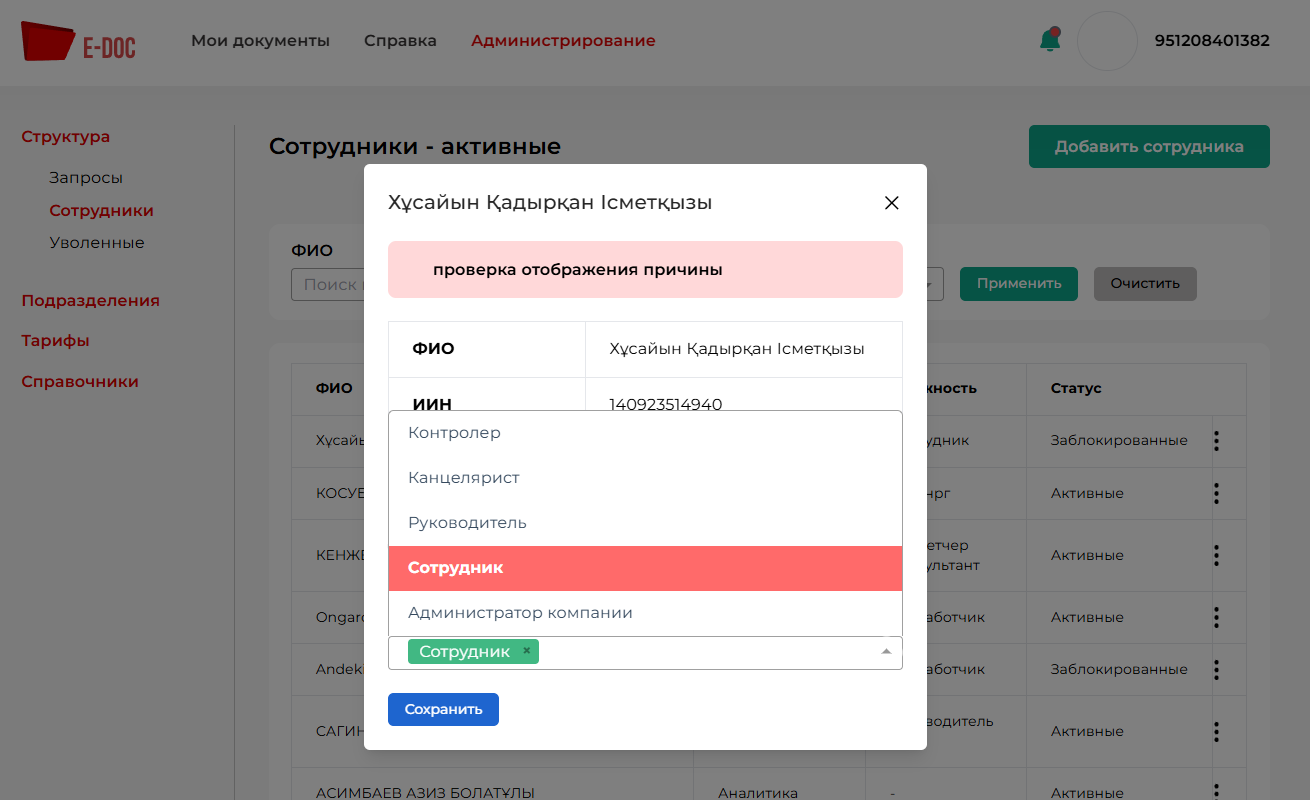Viewport: 1310px width, 800px height.
Task: Click inside the roles multiselect field
Action: click(x=700, y=652)
